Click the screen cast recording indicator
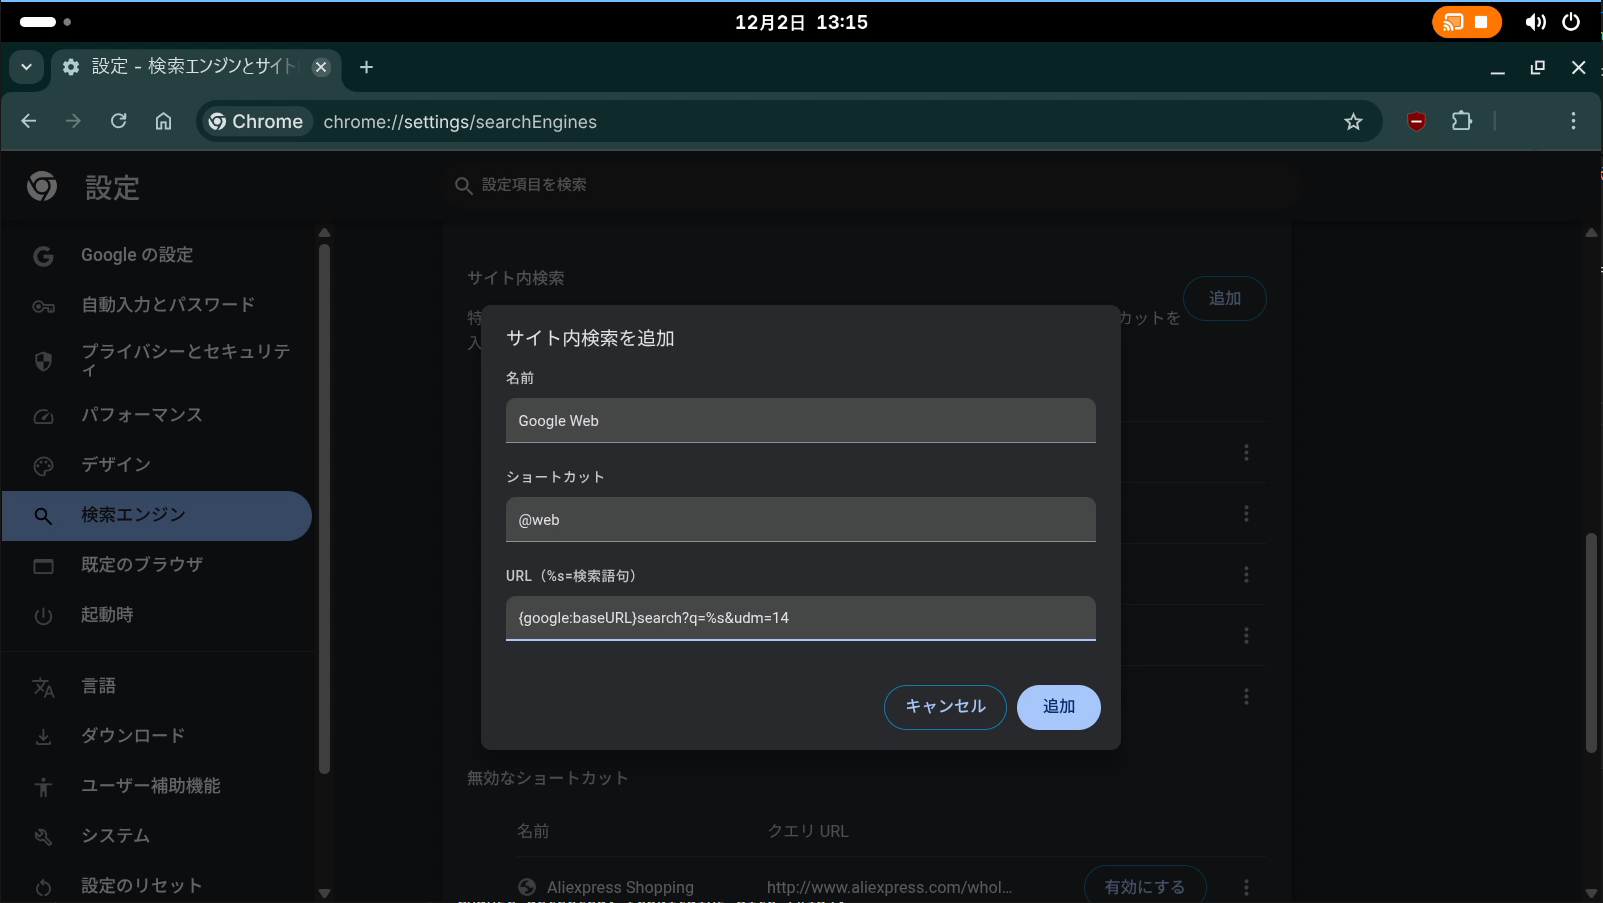The width and height of the screenshot is (1603, 903). (x=1466, y=22)
